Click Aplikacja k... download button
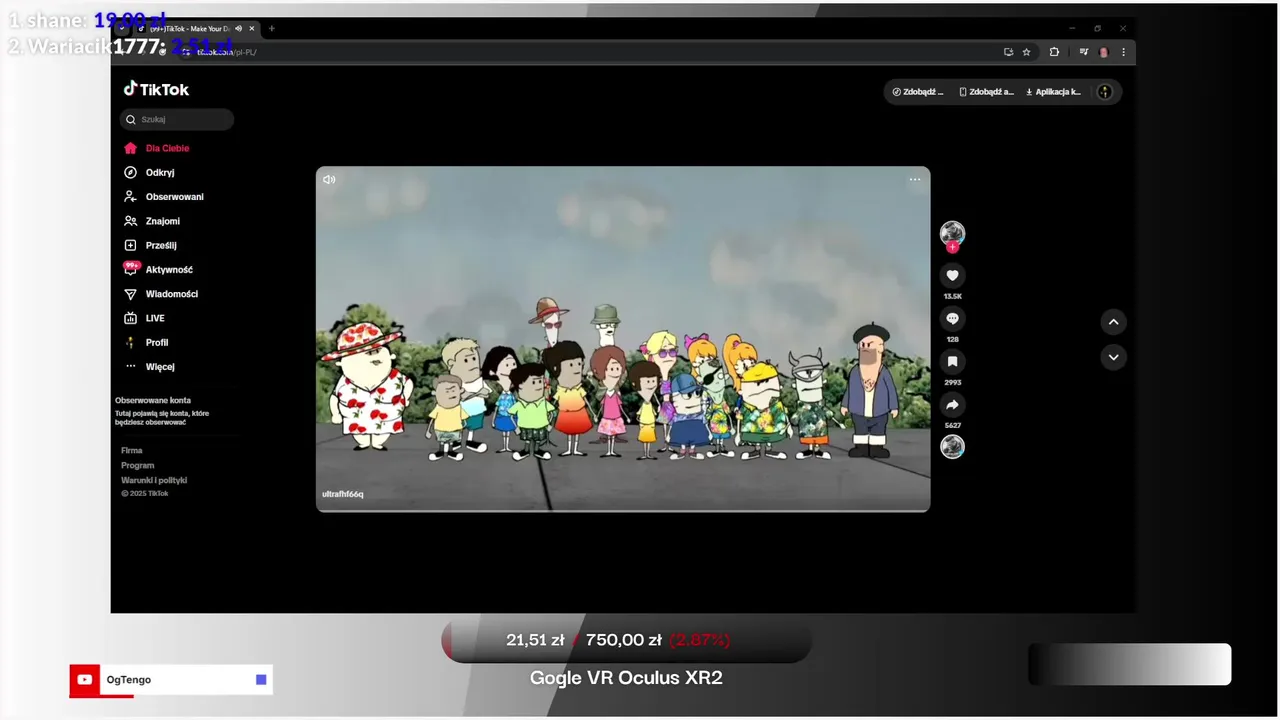Viewport: 1280px width, 720px height. 1054,92
